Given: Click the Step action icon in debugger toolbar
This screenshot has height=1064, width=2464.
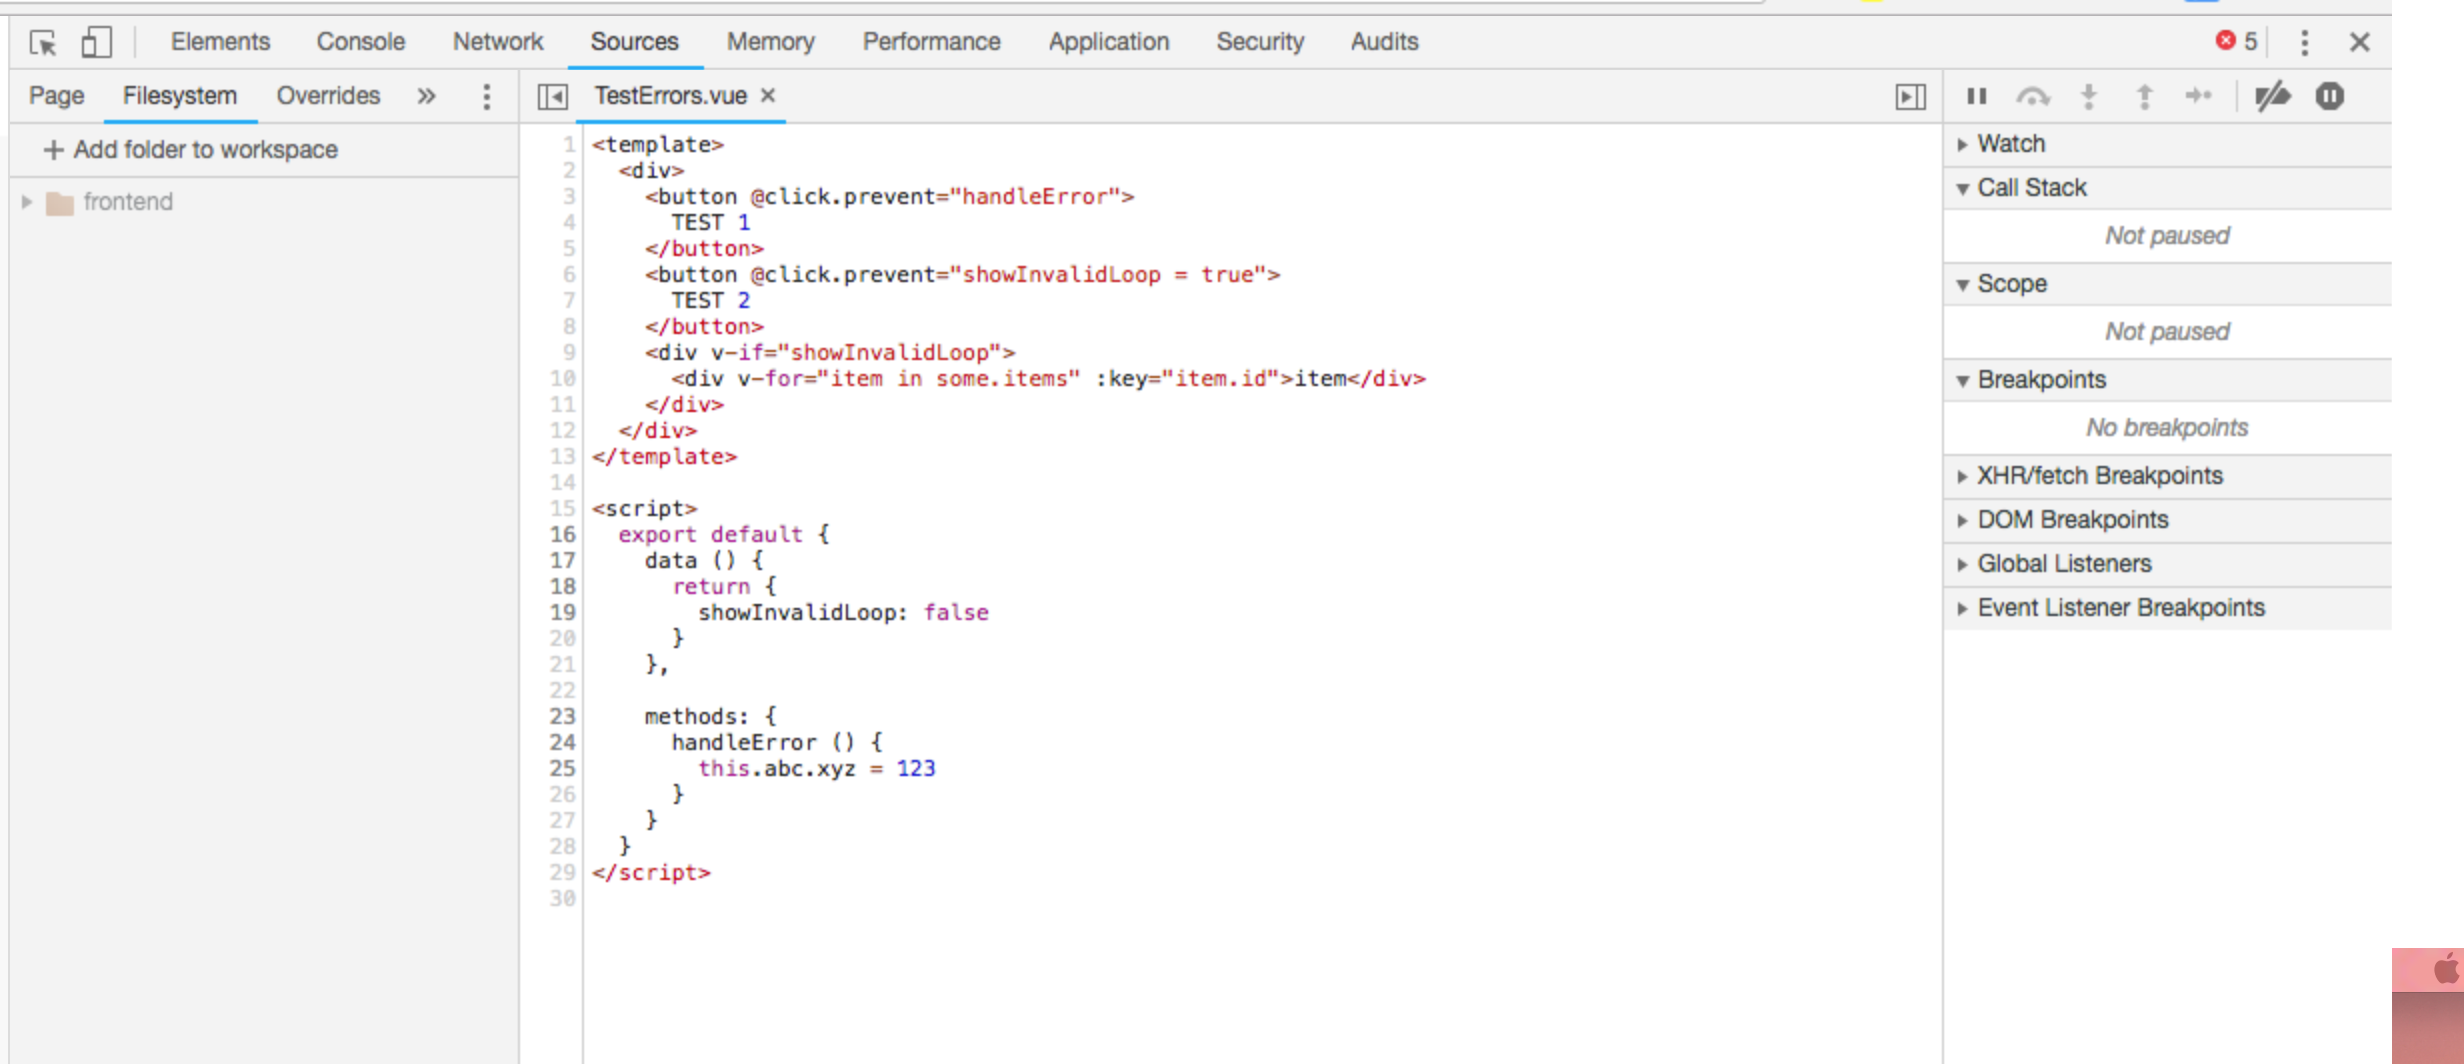Looking at the screenshot, I should pyautogui.click(x=2200, y=96).
